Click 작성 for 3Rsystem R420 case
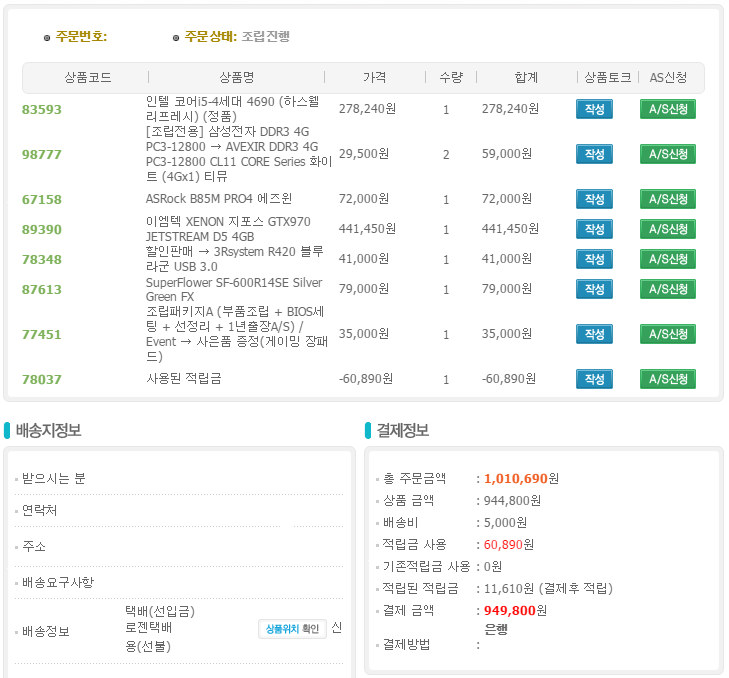Image resolution: width=729 pixels, height=678 pixels. [594, 259]
